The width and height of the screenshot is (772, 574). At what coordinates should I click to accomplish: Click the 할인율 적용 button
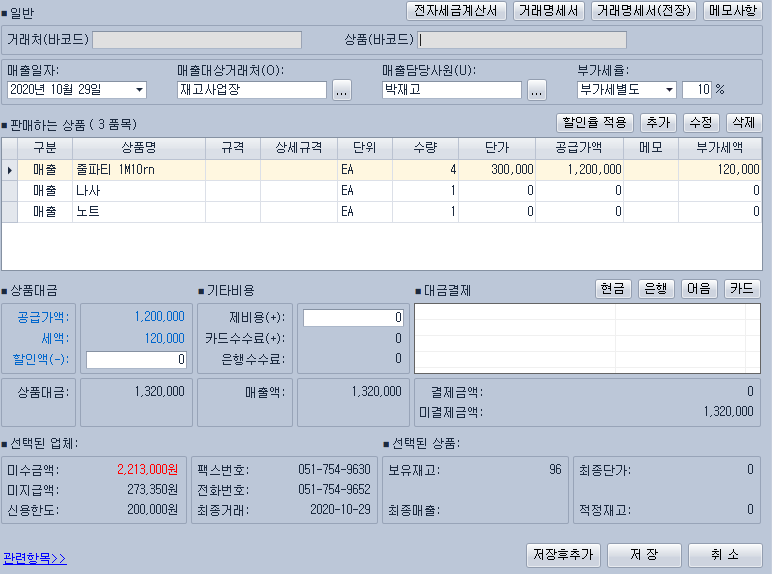pyautogui.click(x=595, y=123)
